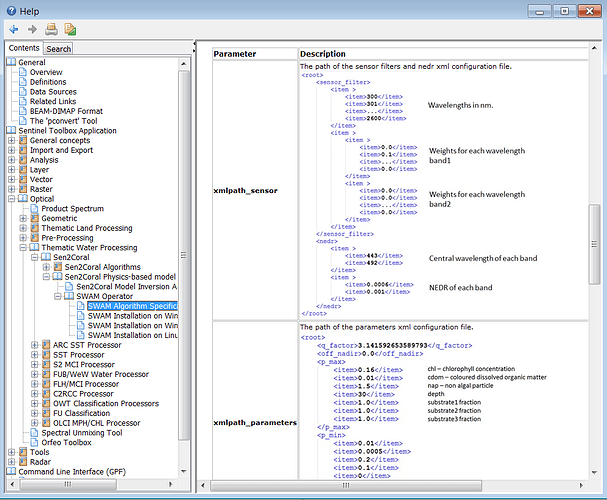
Task: Click the FU Classification folder icon
Action: pyautogui.click(x=46, y=413)
